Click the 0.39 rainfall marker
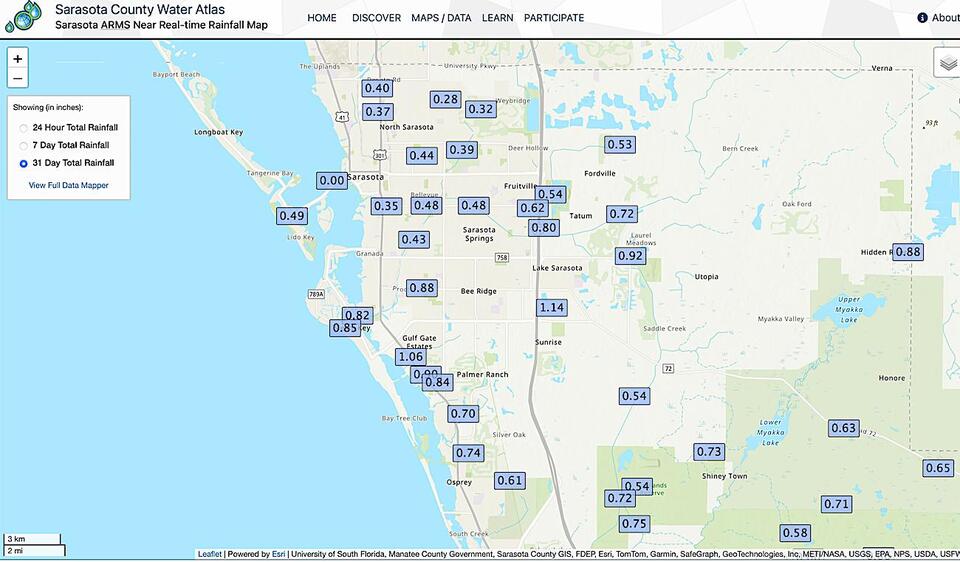Screen dimensions: 960x562 point(462,149)
